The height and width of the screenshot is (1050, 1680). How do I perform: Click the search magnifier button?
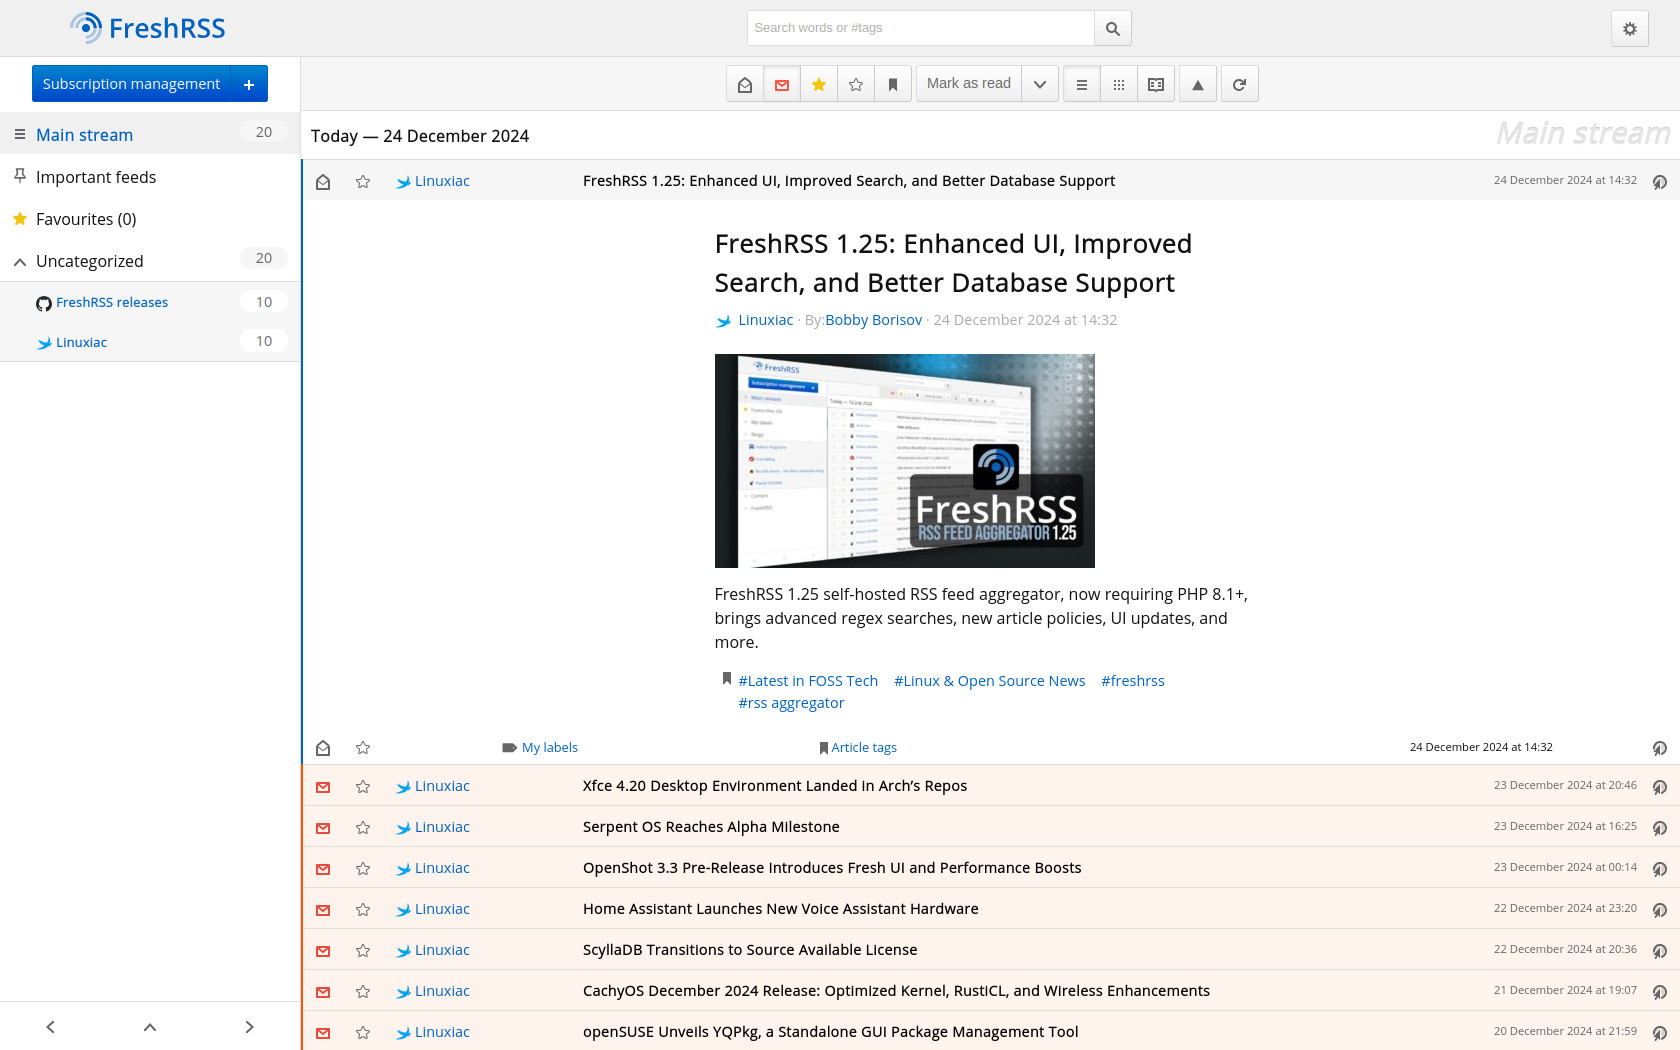[x=1113, y=28]
